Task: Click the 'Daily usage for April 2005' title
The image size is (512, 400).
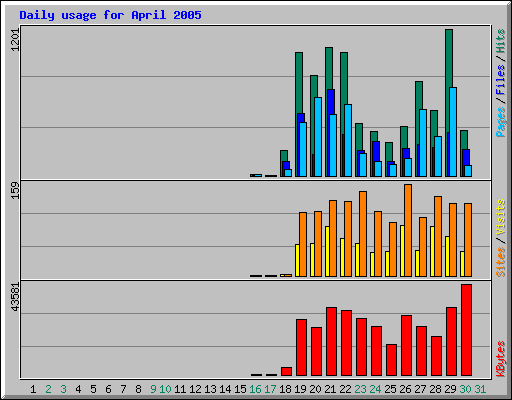Action: [110, 15]
